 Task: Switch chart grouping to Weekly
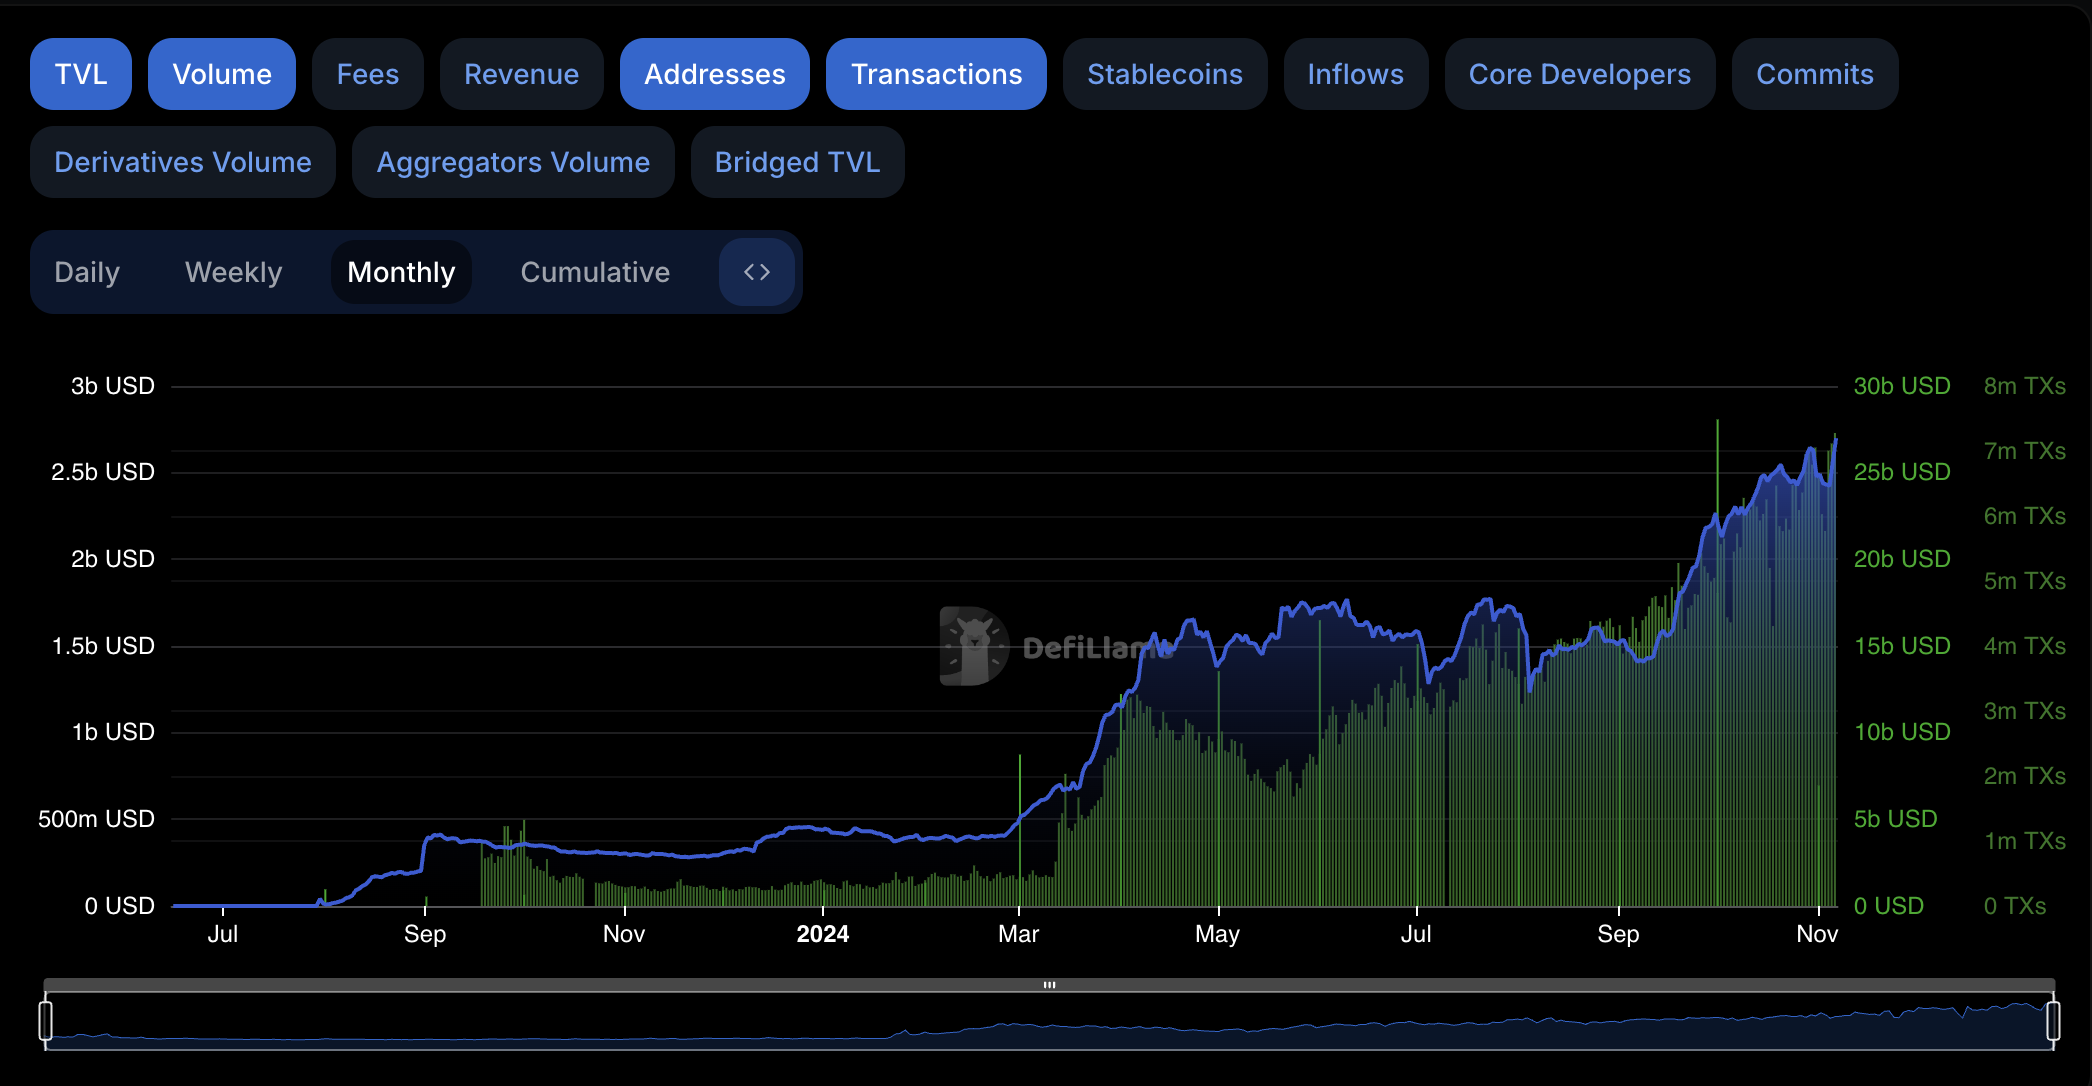(x=234, y=272)
